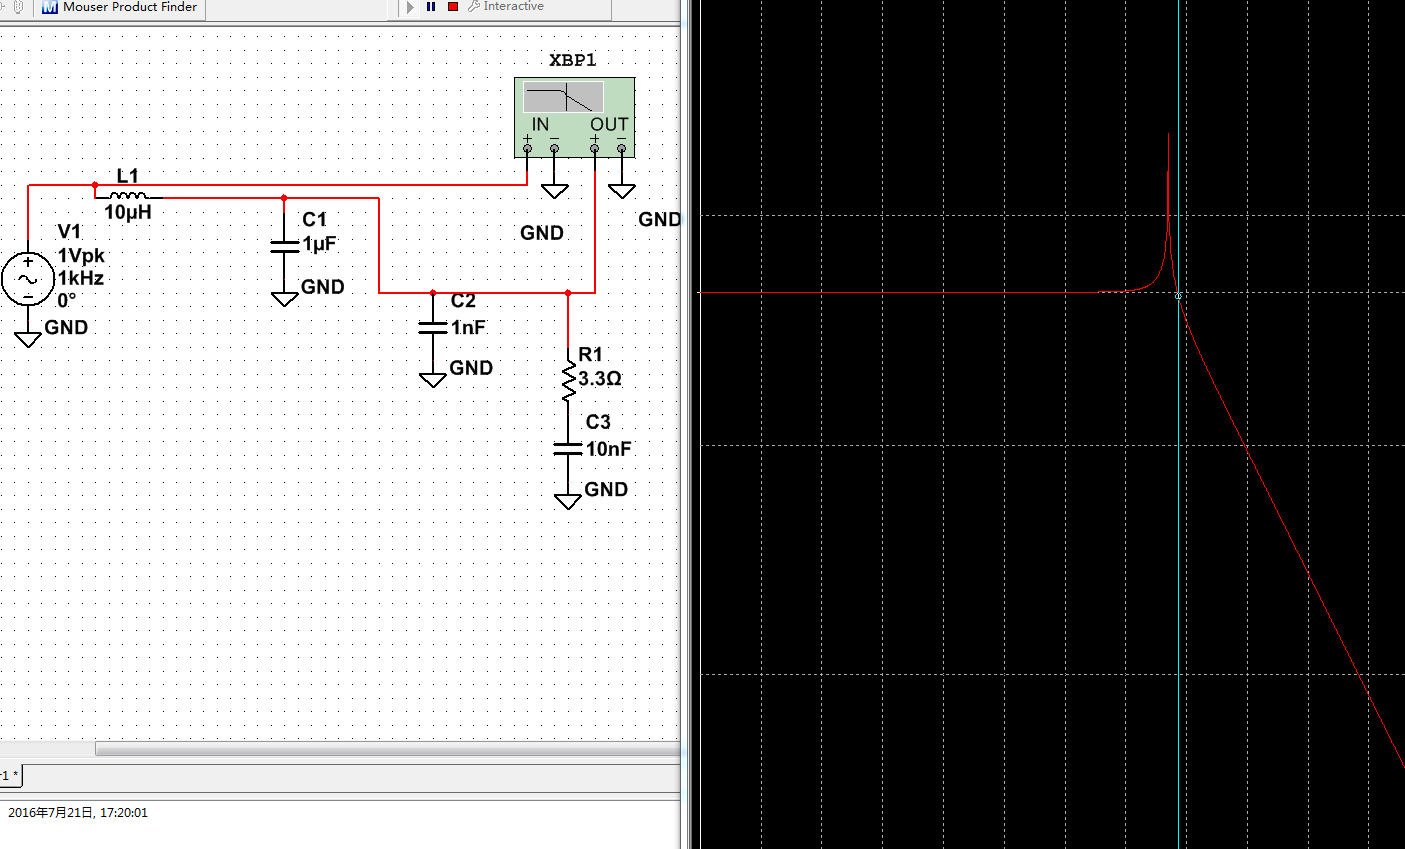Click the OUT positive terminal of XBP1
Screen dimensions: 1405x849
tap(595, 148)
